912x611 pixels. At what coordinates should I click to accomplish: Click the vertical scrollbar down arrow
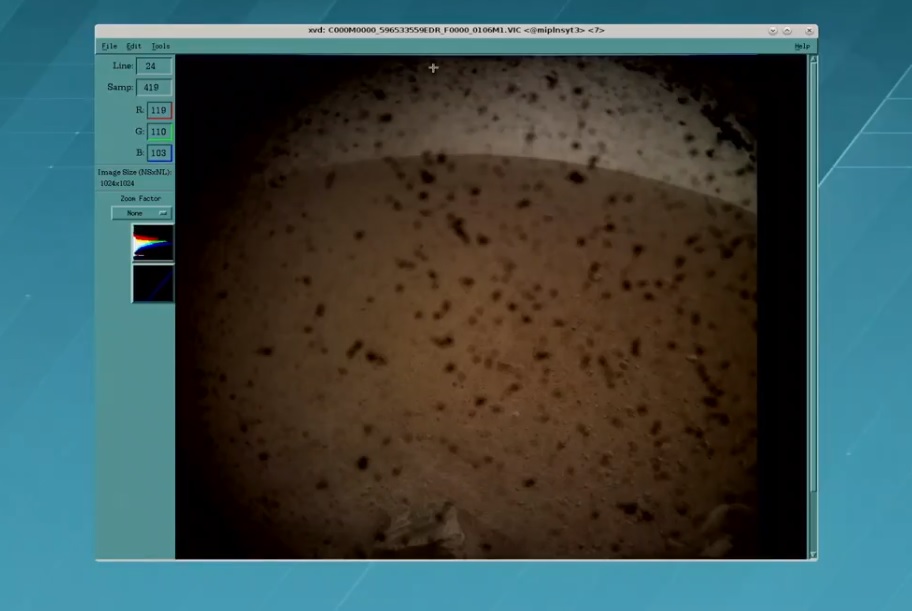812,554
